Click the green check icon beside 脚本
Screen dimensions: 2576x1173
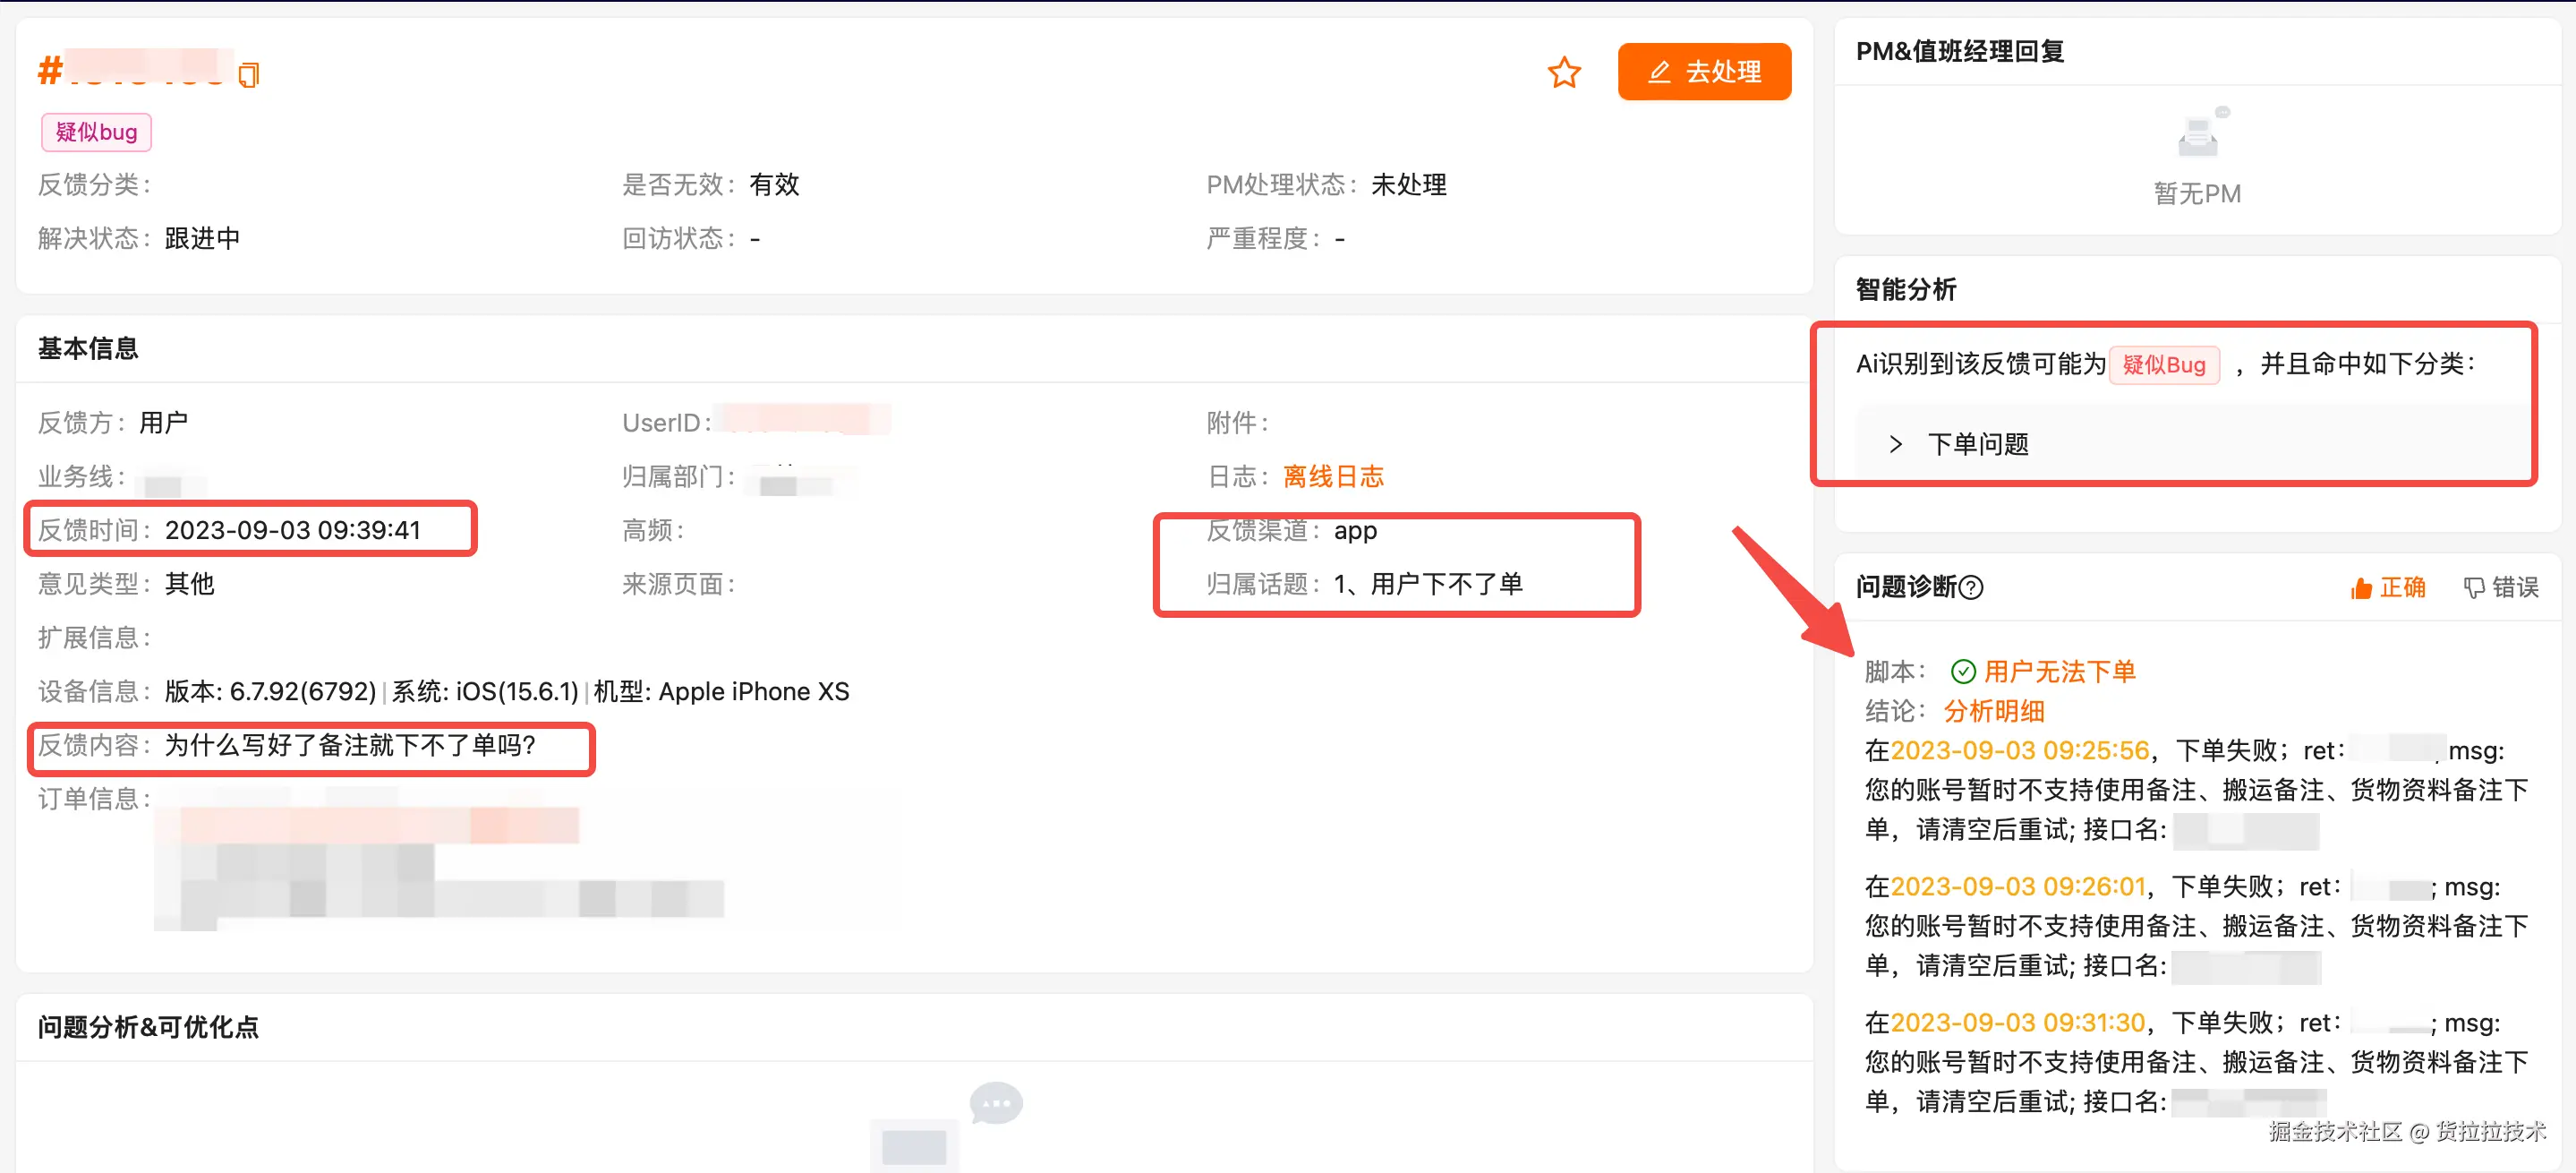pyautogui.click(x=1962, y=671)
